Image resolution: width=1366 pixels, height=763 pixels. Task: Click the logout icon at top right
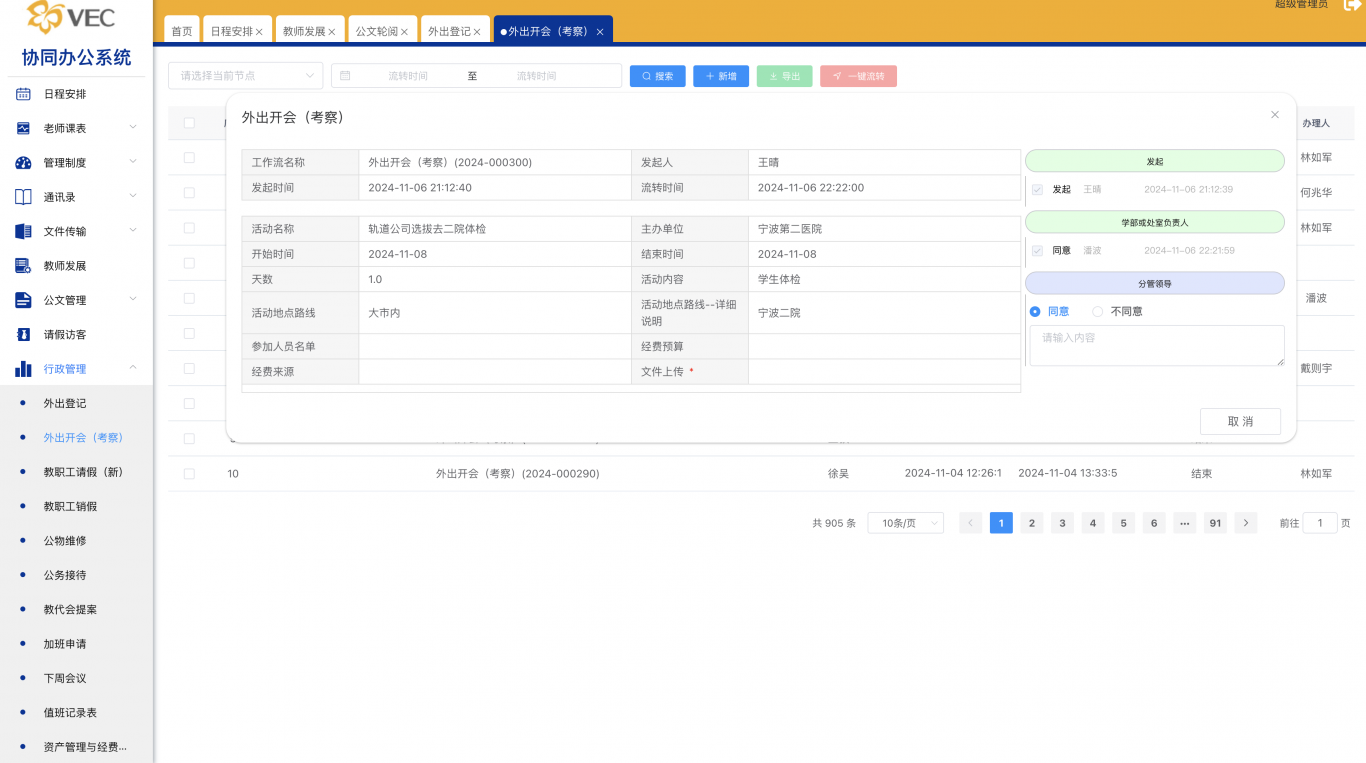(x=1352, y=5)
